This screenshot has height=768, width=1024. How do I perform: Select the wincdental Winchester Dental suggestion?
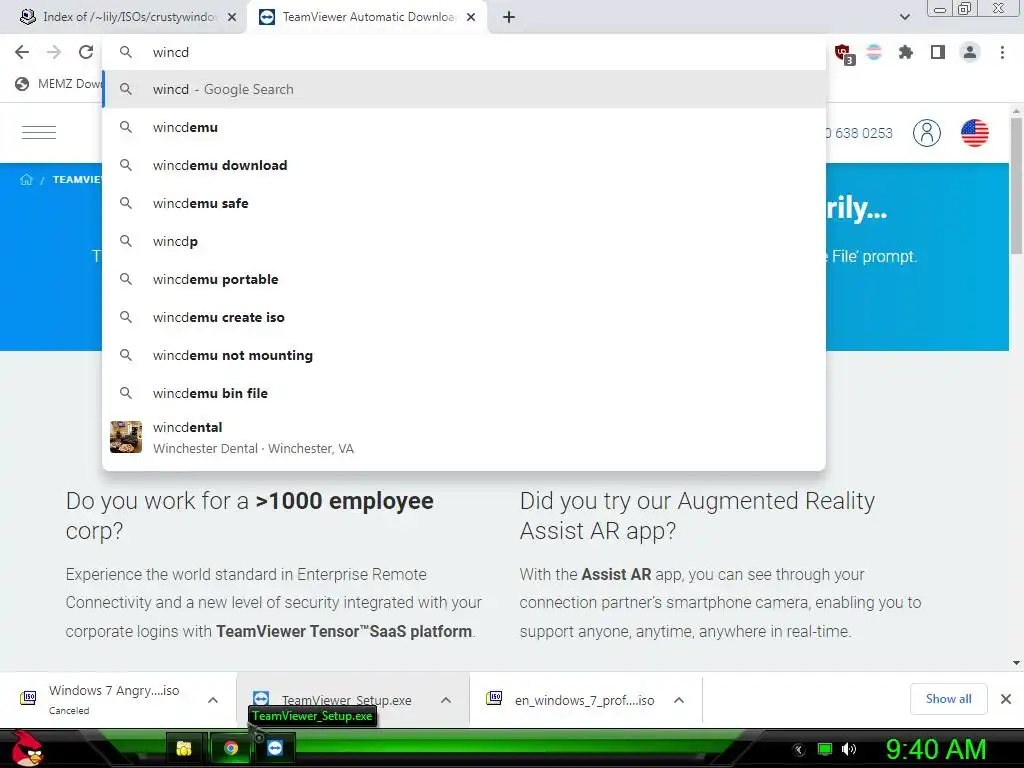coord(464,438)
